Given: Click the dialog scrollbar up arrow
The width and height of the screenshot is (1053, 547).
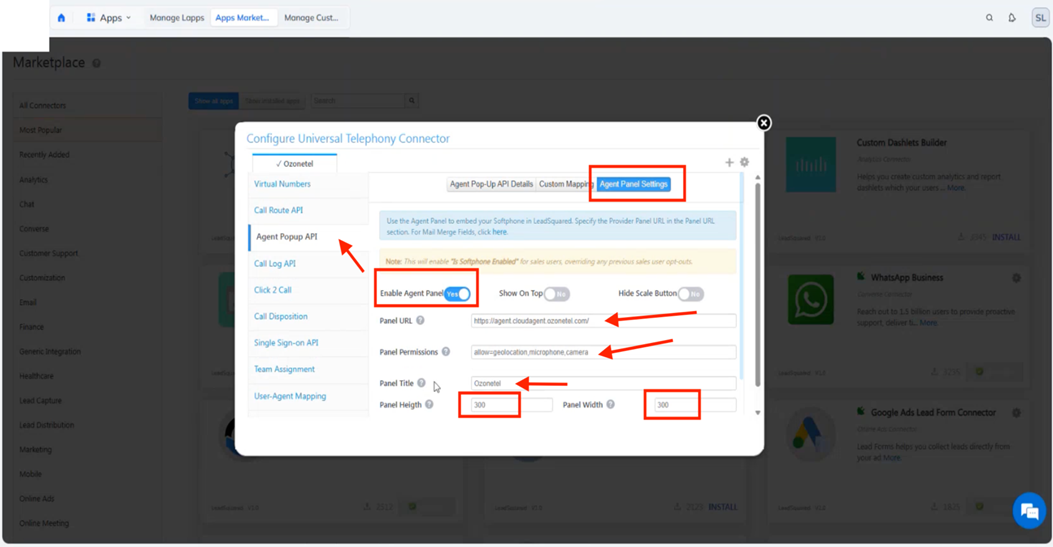Looking at the screenshot, I should 758,178.
